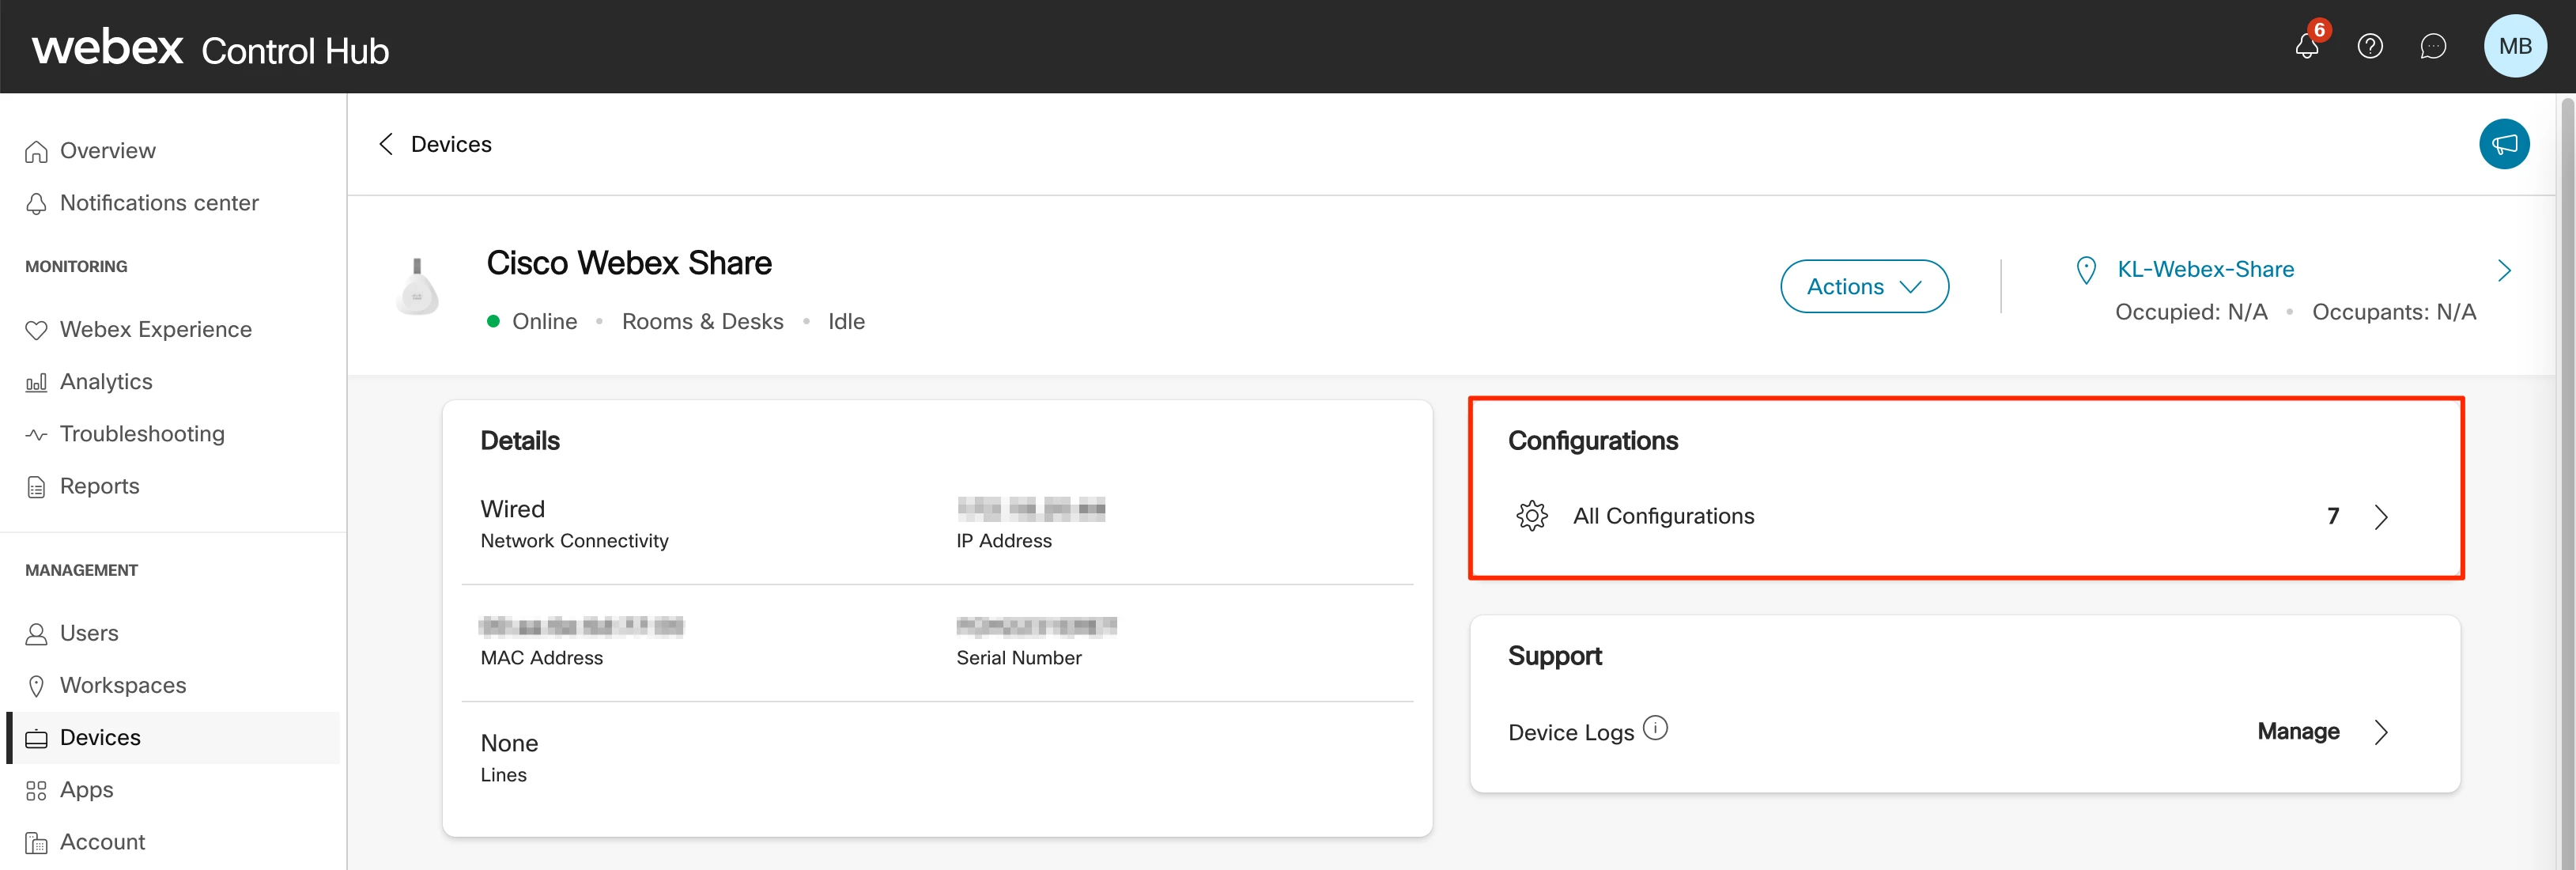Click the All Configurations gear icon
Screen dimensions: 2576x870
point(1531,516)
